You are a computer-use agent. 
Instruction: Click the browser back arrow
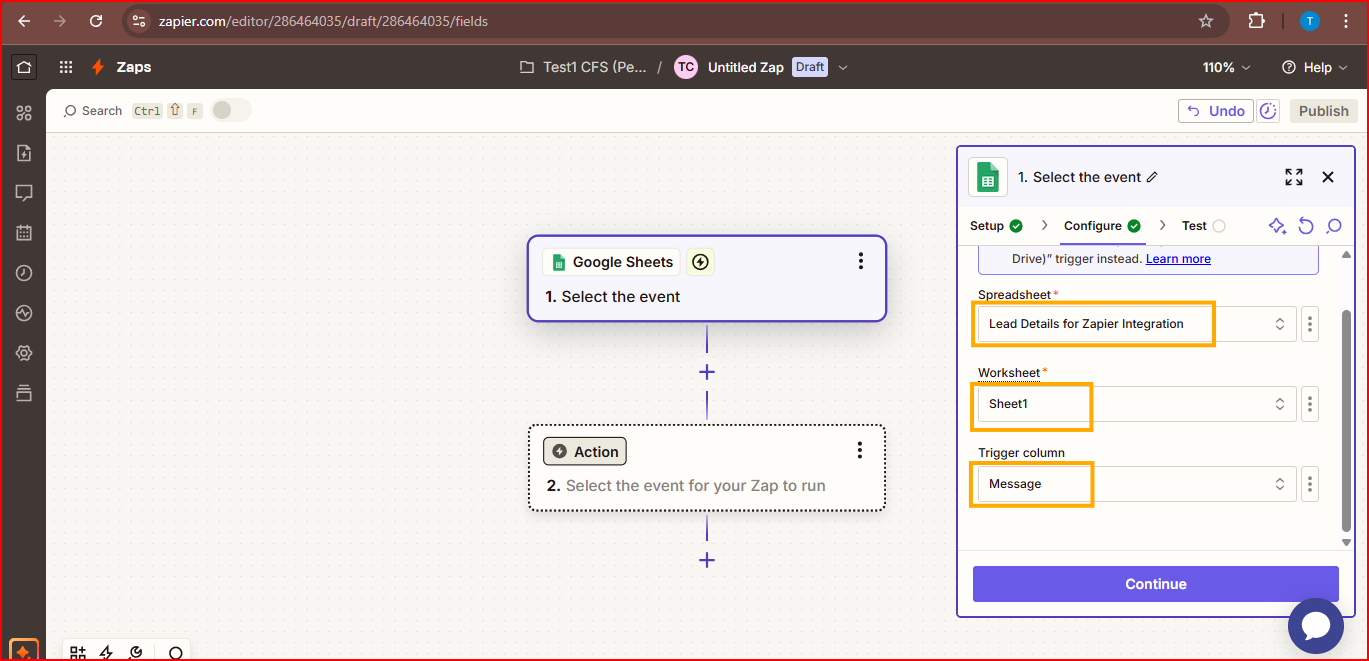[x=24, y=21]
